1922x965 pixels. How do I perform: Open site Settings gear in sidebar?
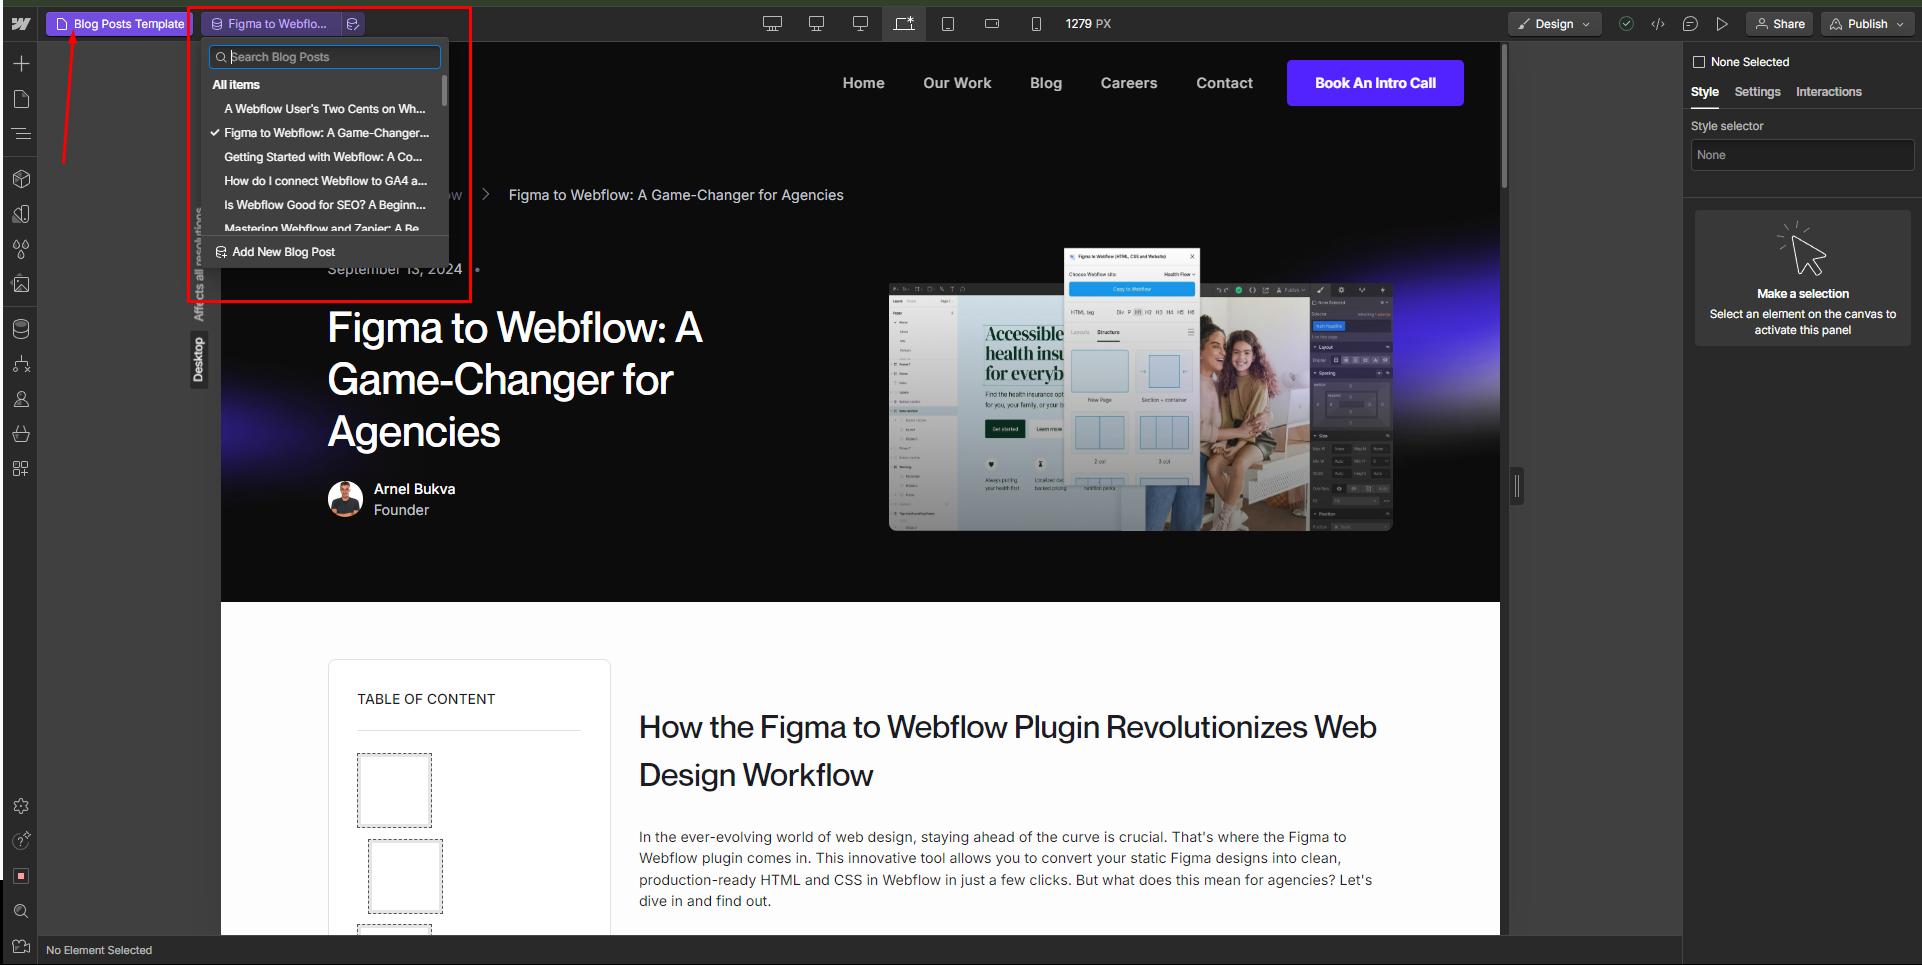pos(21,806)
